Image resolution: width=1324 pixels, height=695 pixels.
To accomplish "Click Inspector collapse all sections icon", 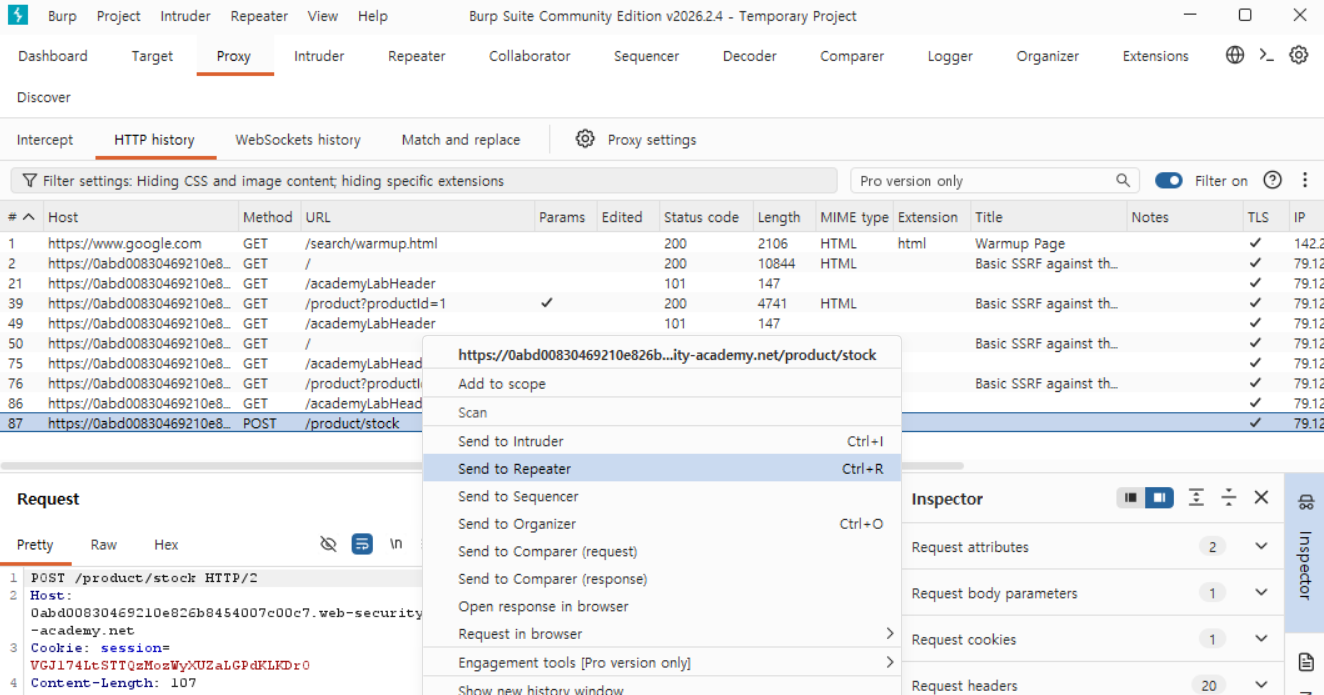I will click(1229, 497).
